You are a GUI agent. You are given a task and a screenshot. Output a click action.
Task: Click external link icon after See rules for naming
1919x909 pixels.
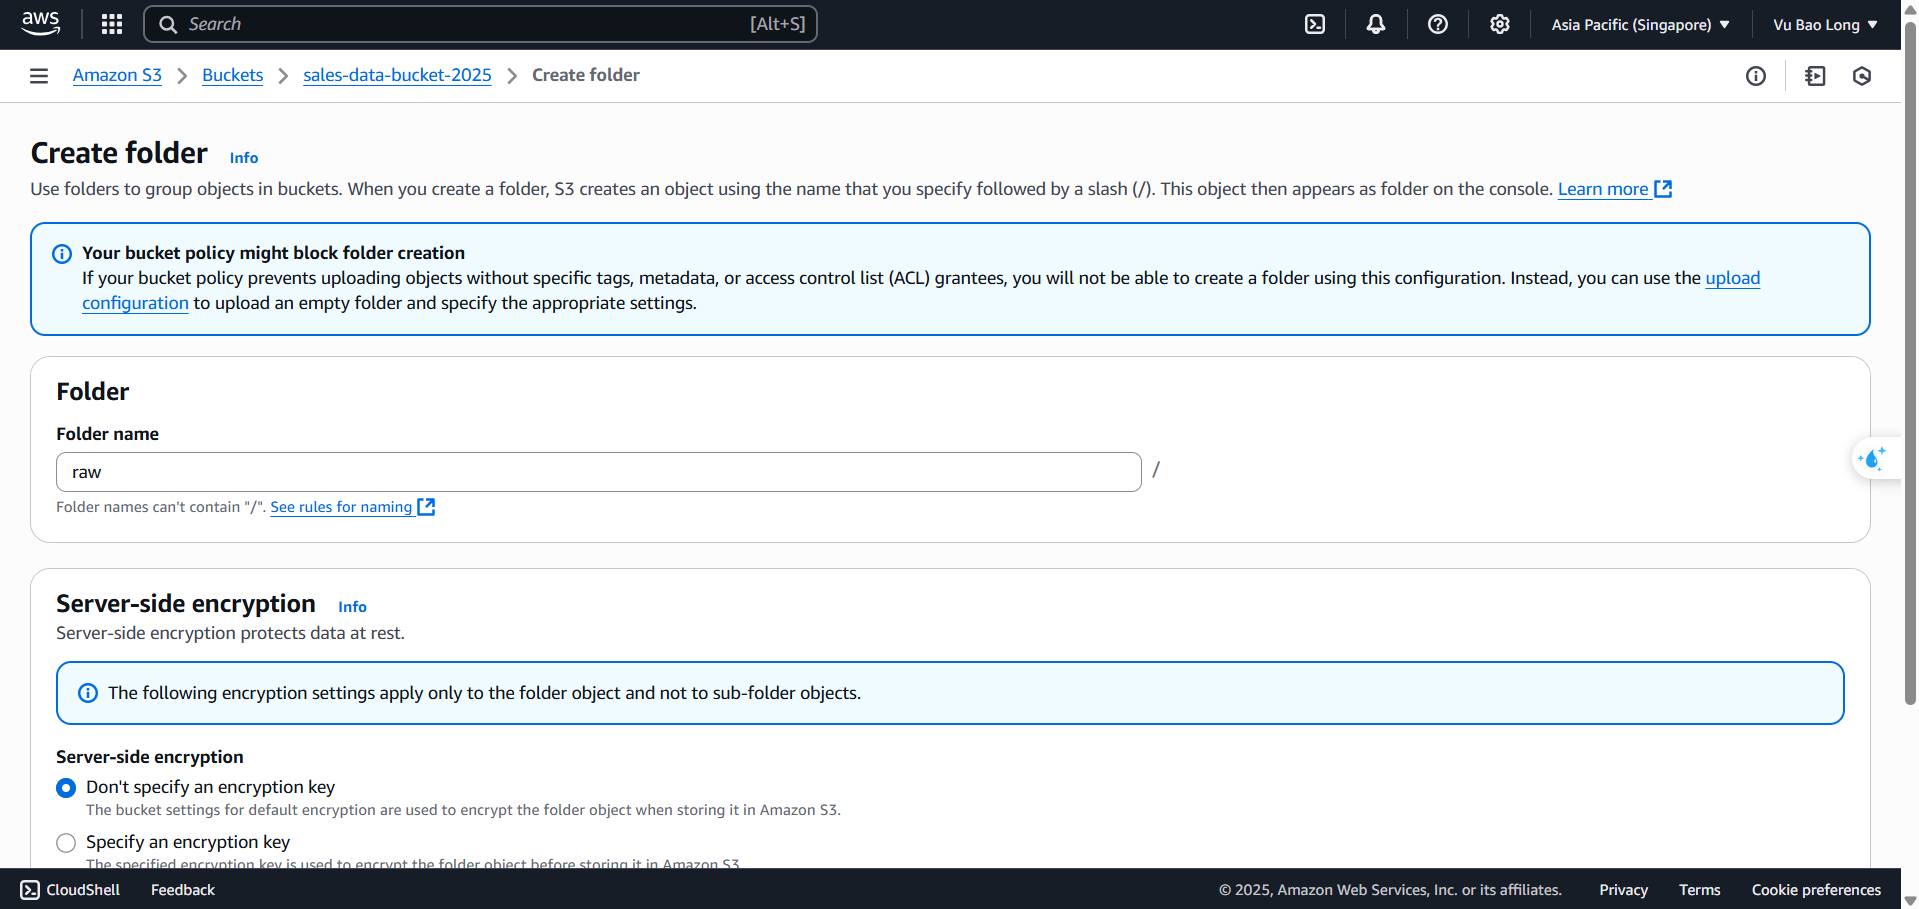[426, 507]
